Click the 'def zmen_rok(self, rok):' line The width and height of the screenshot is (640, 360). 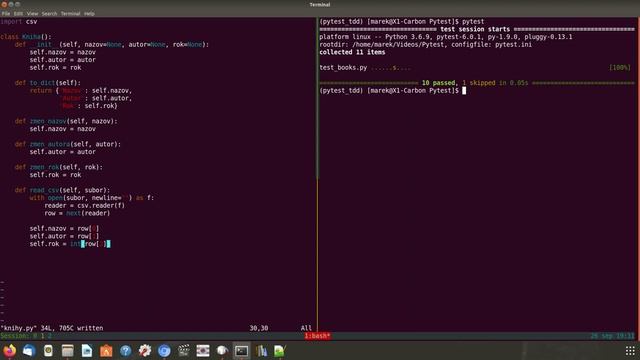(x=59, y=167)
